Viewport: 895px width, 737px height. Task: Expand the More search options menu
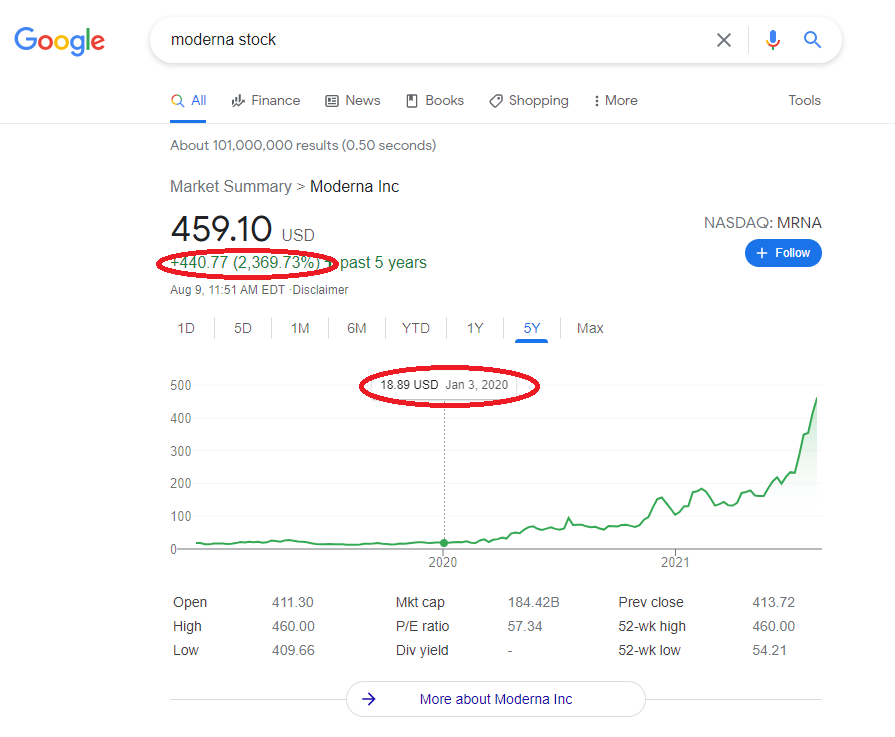coord(615,100)
